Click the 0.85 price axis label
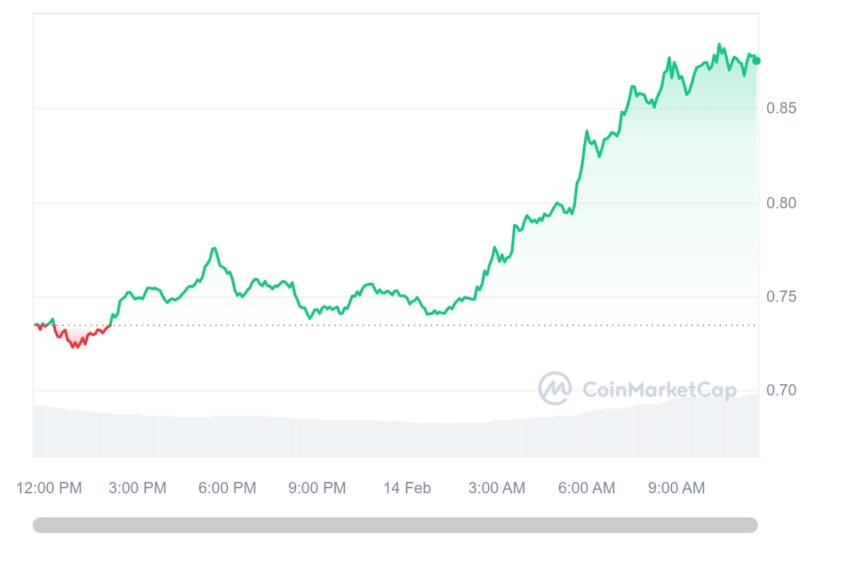Image resolution: width=850 pixels, height=567 pixels. (781, 108)
